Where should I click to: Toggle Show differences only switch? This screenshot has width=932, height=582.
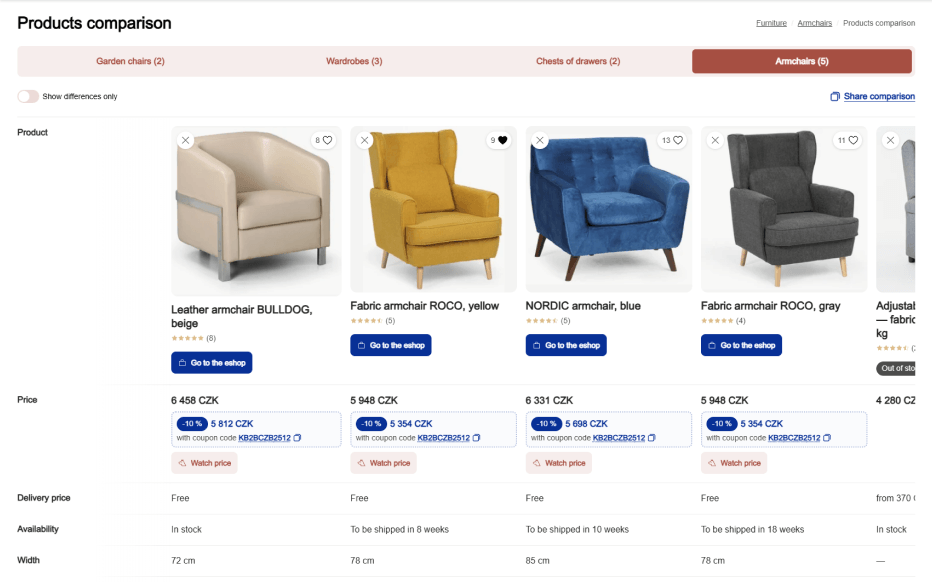28,97
